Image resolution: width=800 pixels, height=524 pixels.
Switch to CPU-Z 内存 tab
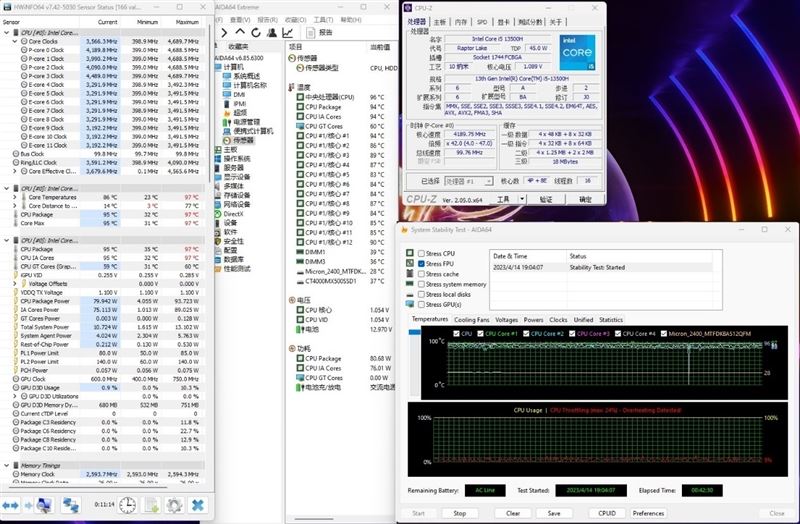(x=461, y=22)
